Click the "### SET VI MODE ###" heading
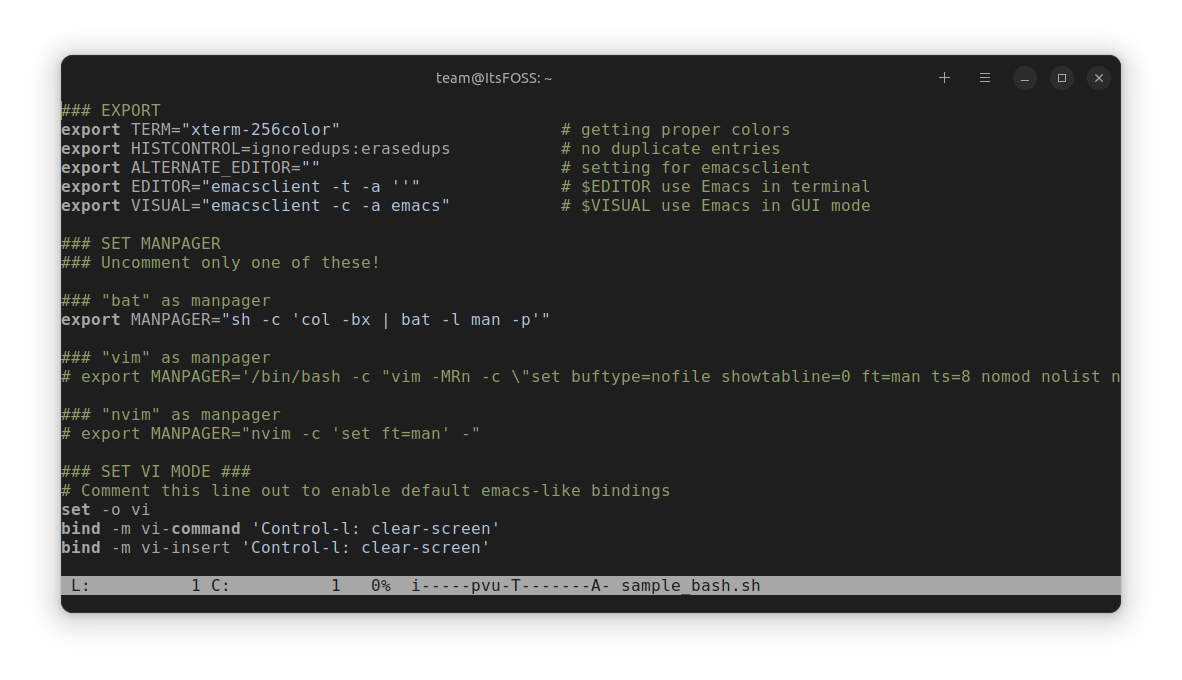Image resolution: width=1182 pixels, height=680 pixels. tap(156, 471)
